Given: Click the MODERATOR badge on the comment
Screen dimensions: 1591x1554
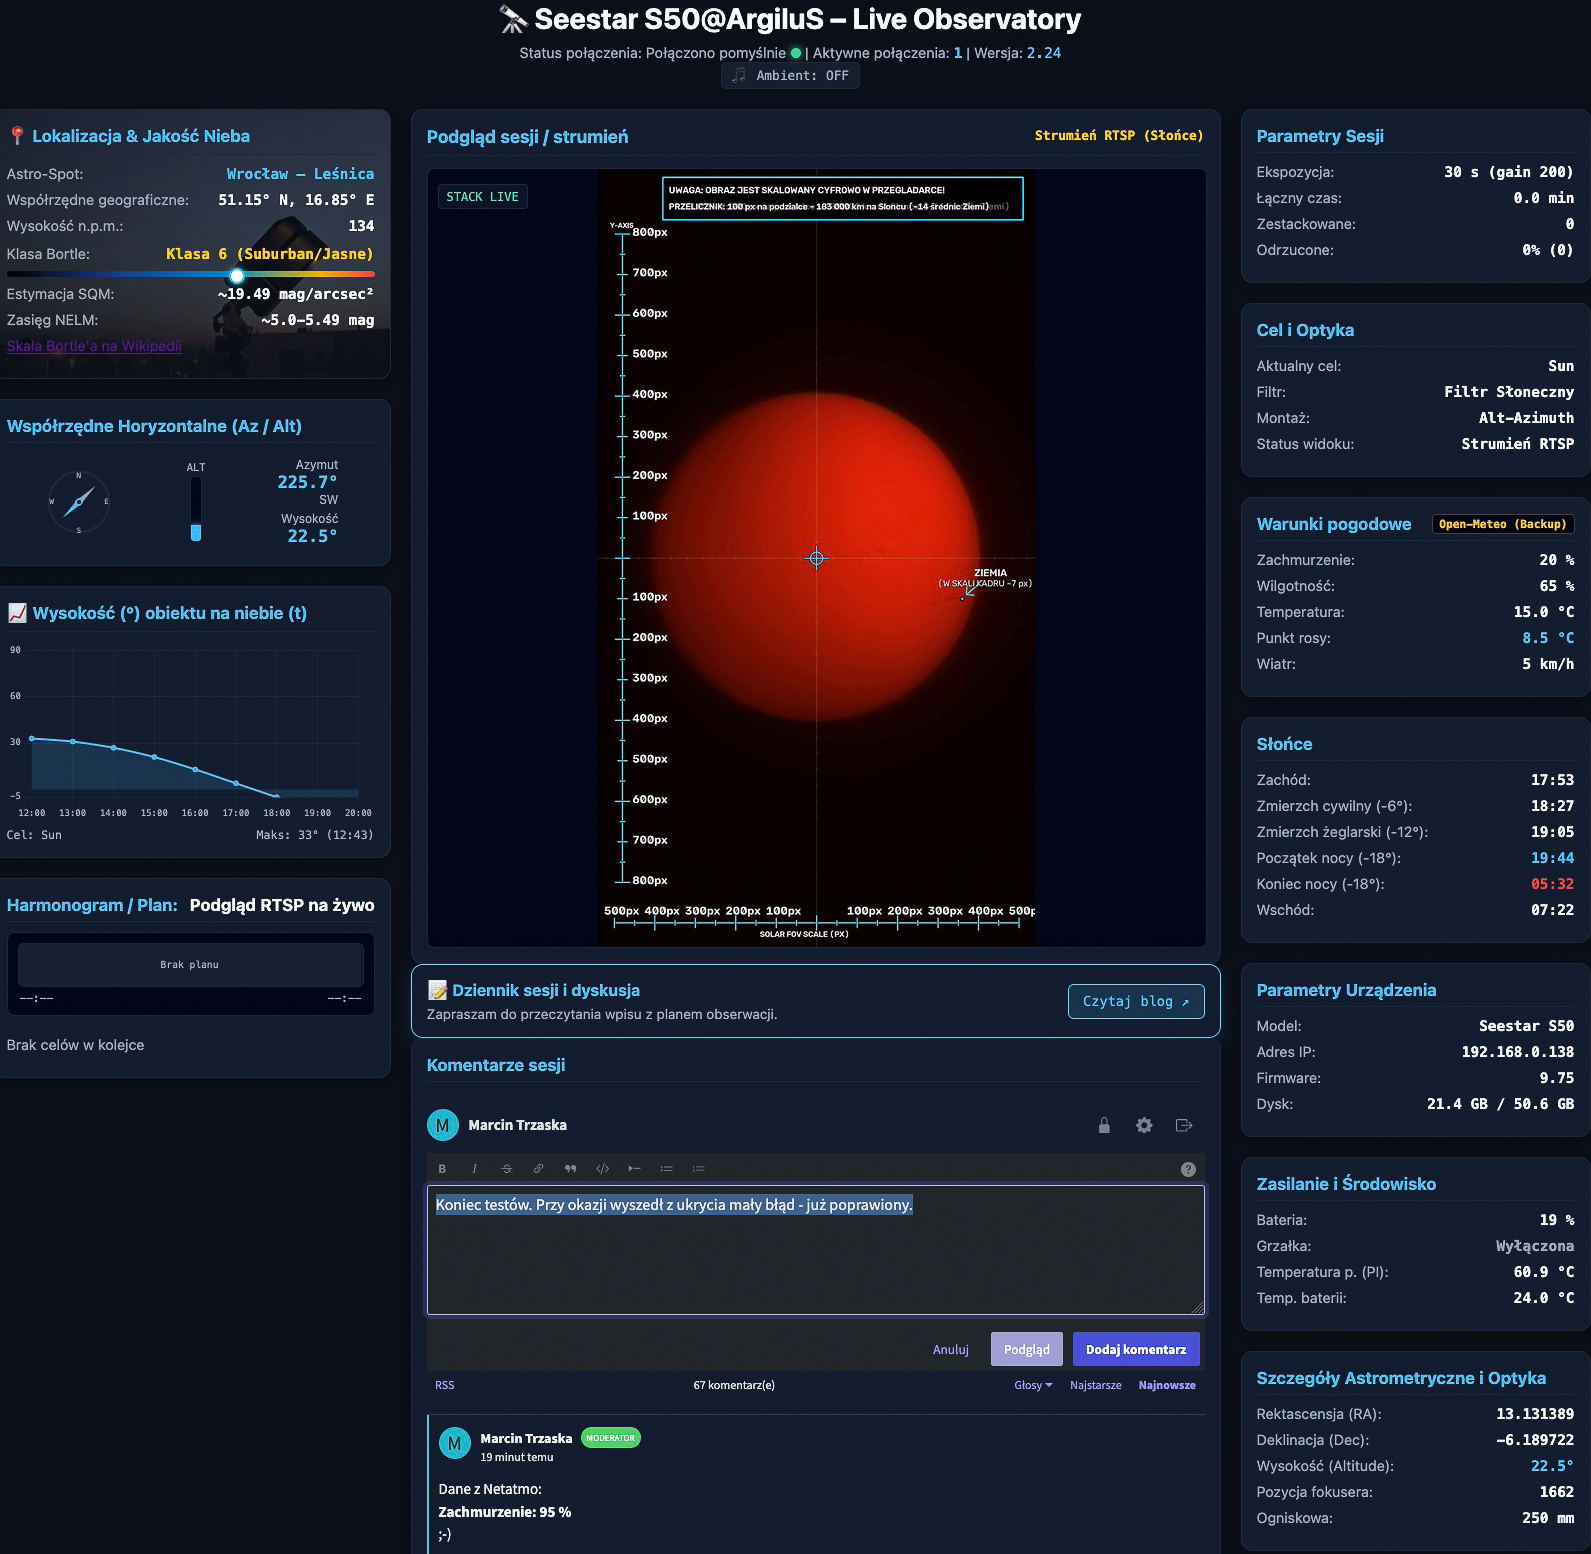Looking at the screenshot, I should click(610, 1438).
